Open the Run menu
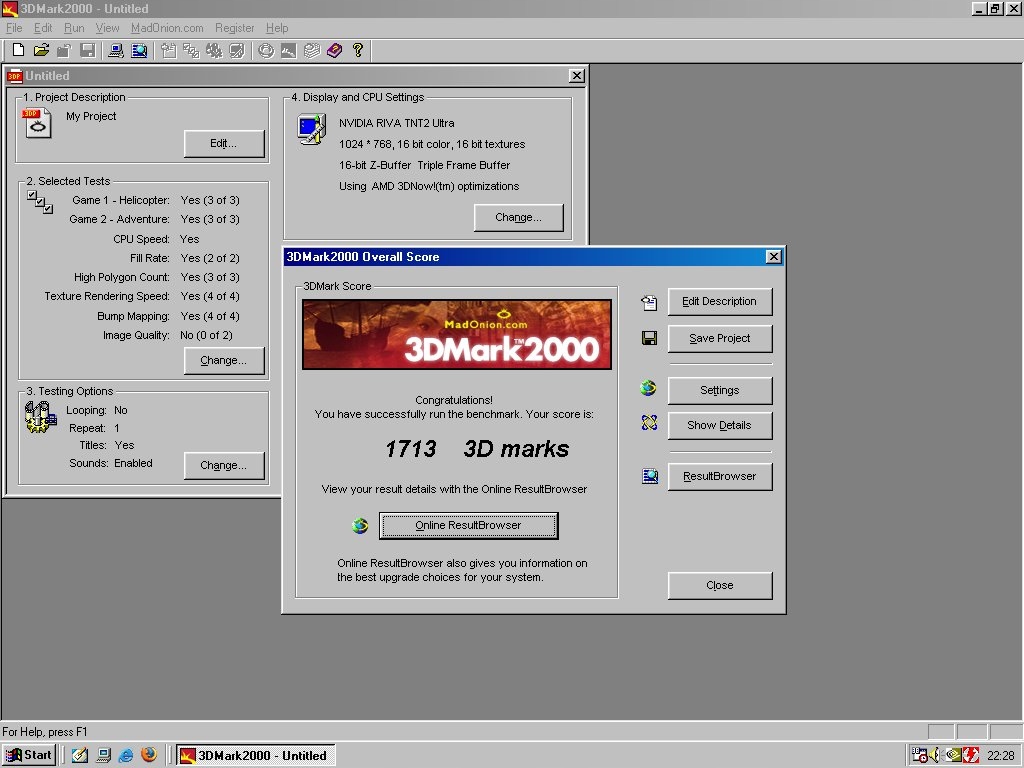This screenshot has width=1024, height=768. (74, 28)
